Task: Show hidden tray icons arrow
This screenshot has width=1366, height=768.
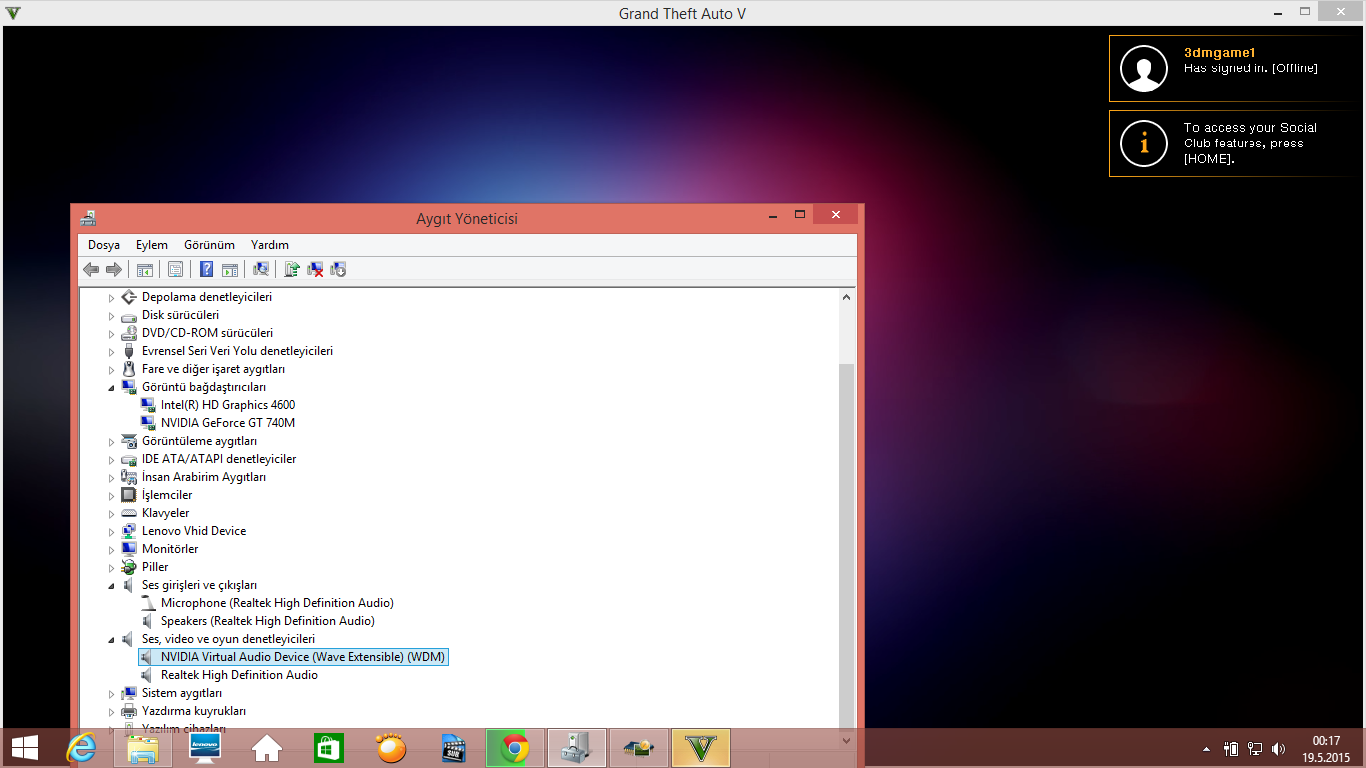Action: 1207,748
